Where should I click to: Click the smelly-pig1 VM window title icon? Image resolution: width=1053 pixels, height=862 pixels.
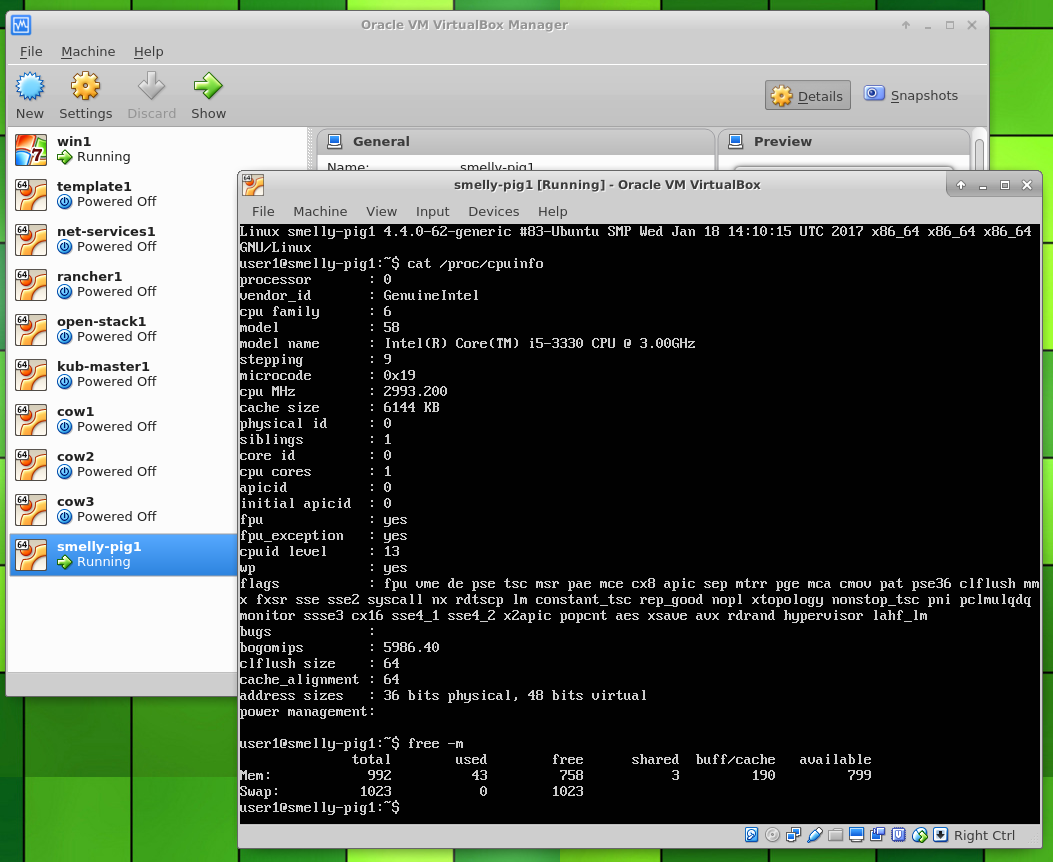253,185
